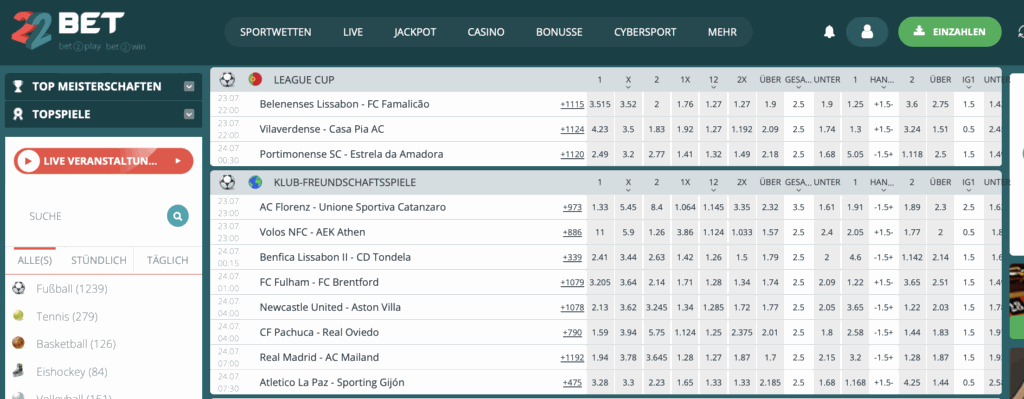The height and width of the screenshot is (399, 1024).
Task: Click the Einzahlen deposit button
Action: tap(950, 31)
